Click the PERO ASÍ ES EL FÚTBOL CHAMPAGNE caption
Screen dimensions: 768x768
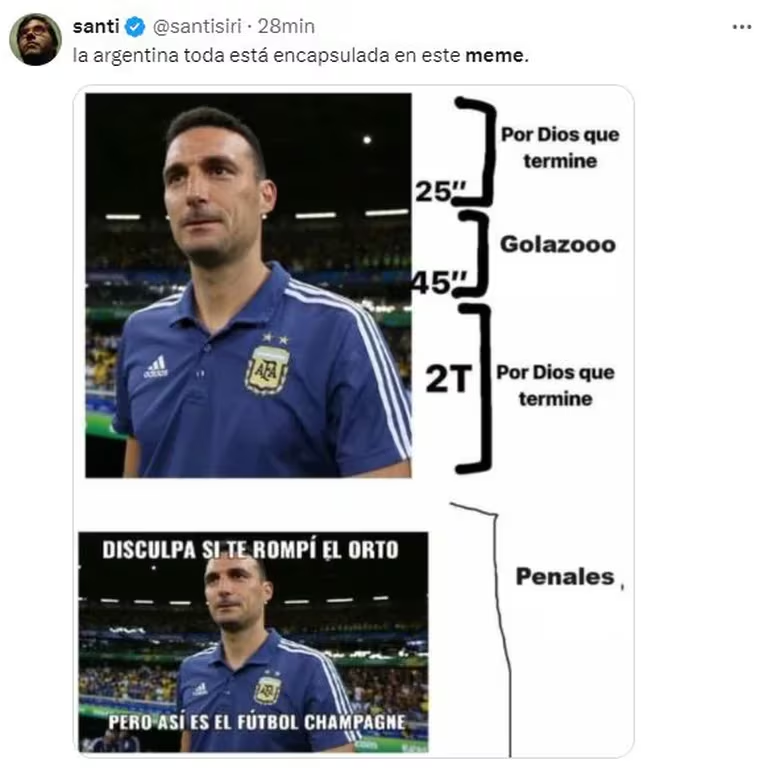coord(257,722)
